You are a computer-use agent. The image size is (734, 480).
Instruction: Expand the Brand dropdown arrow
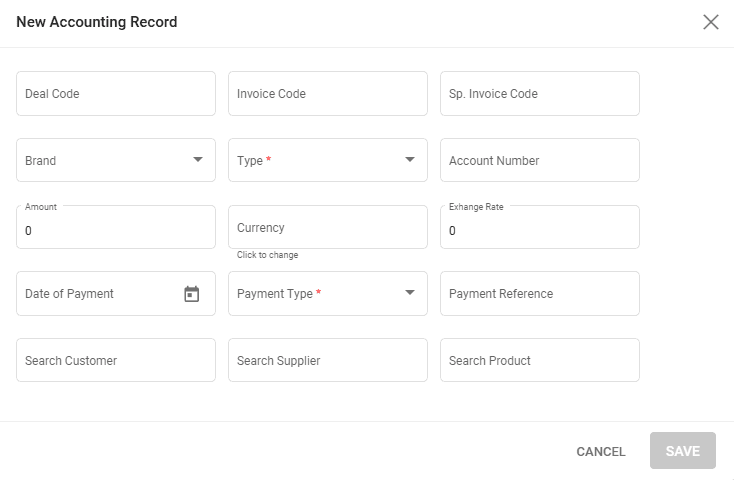coord(198,160)
